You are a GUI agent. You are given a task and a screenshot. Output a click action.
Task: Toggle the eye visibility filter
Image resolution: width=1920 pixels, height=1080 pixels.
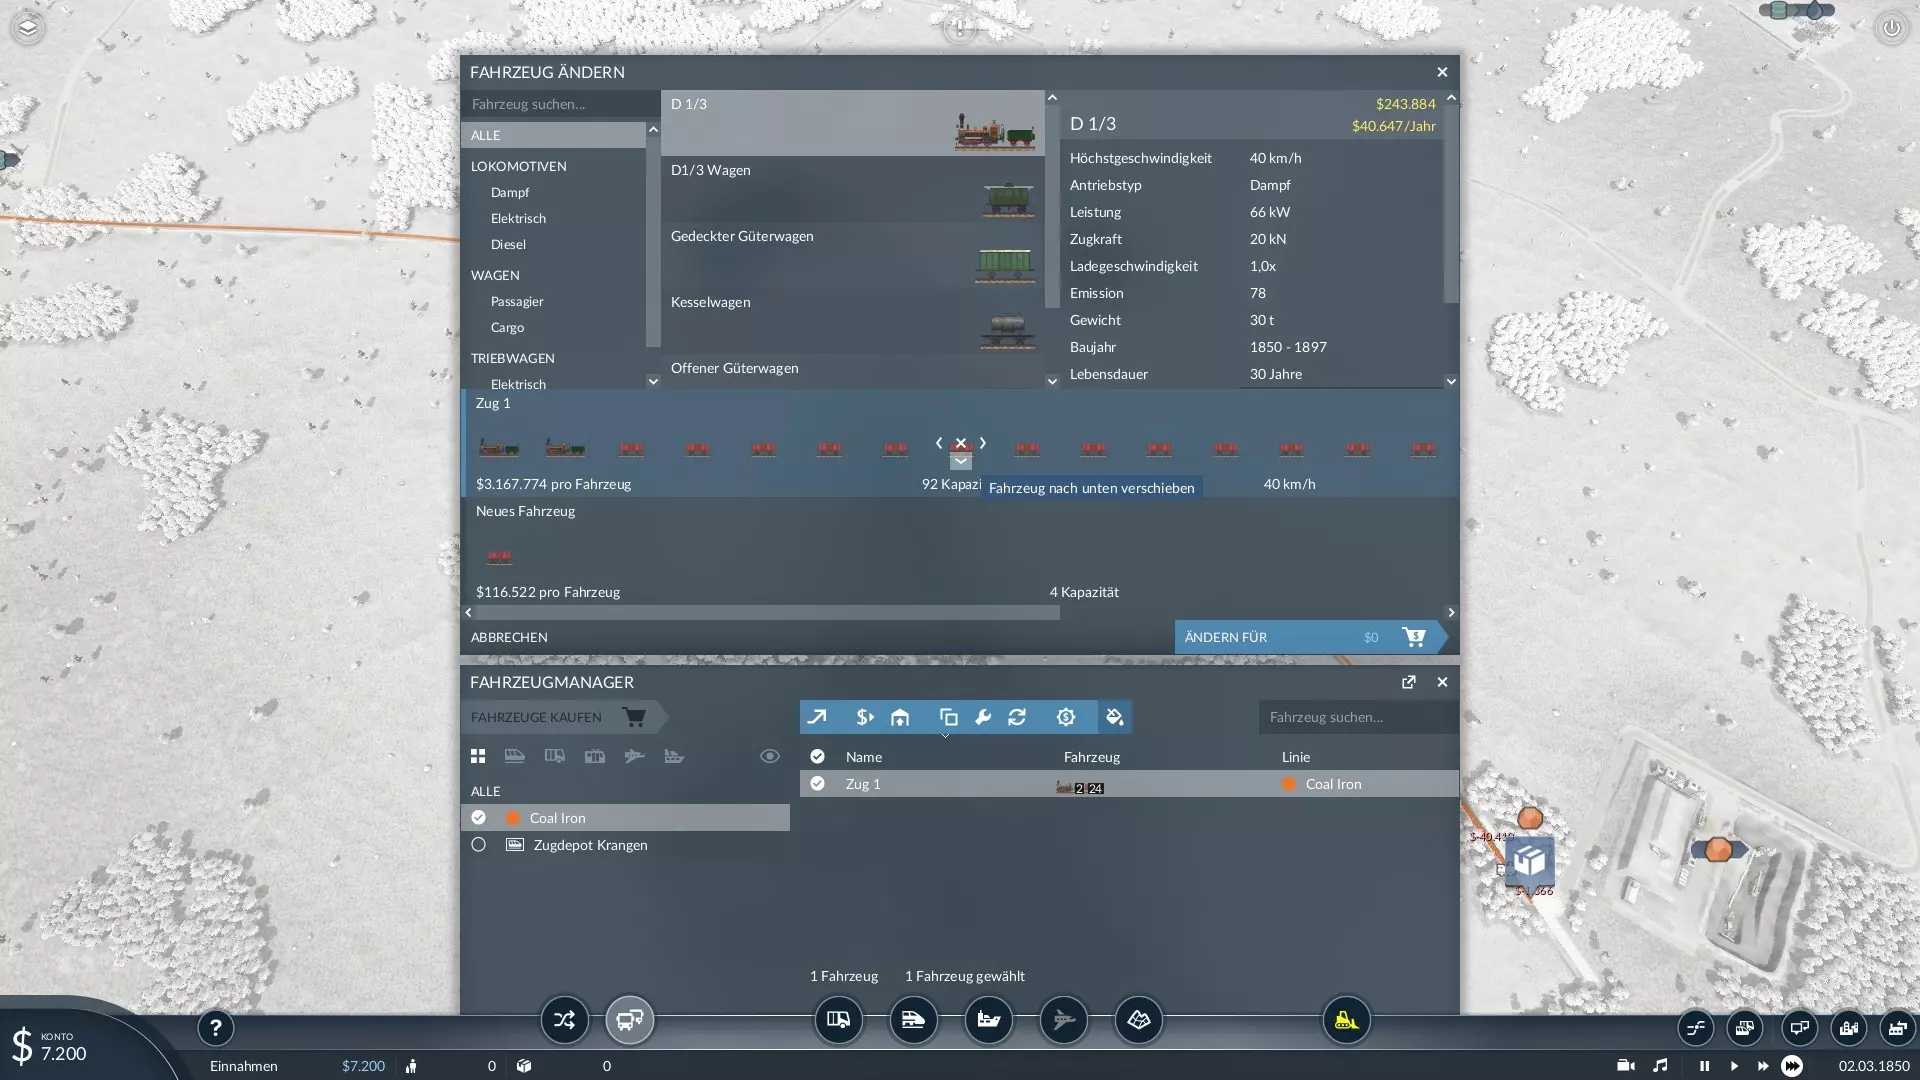[x=769, y=756]
